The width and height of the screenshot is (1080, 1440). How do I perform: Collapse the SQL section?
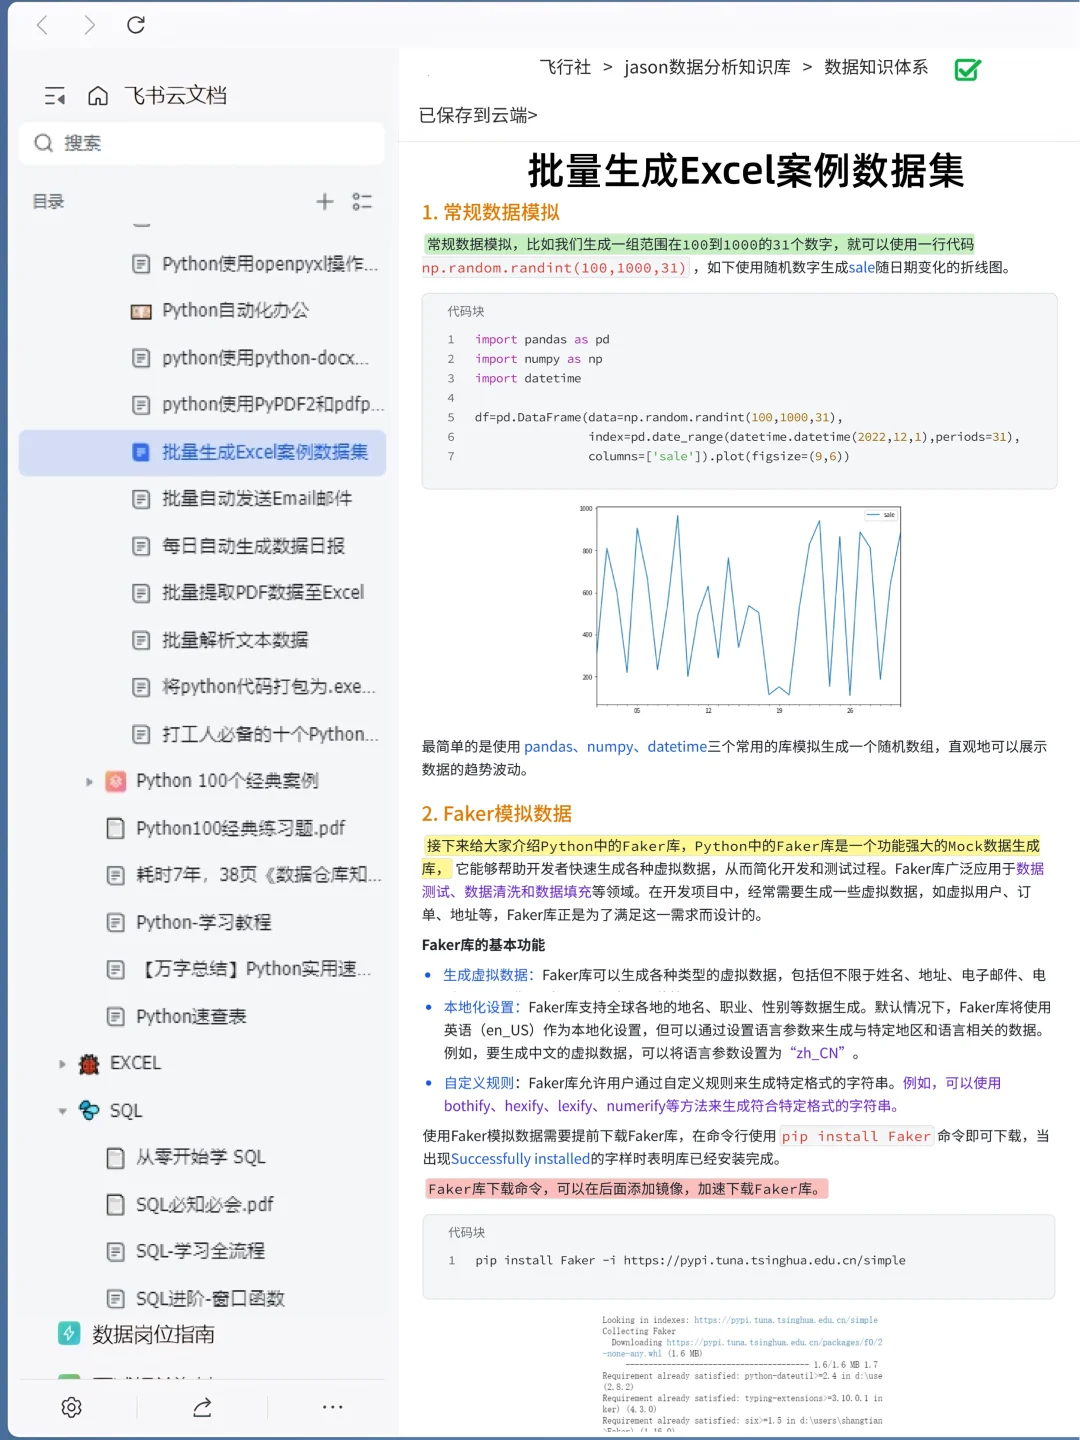pyautogui.click(x=62, y=1110)
